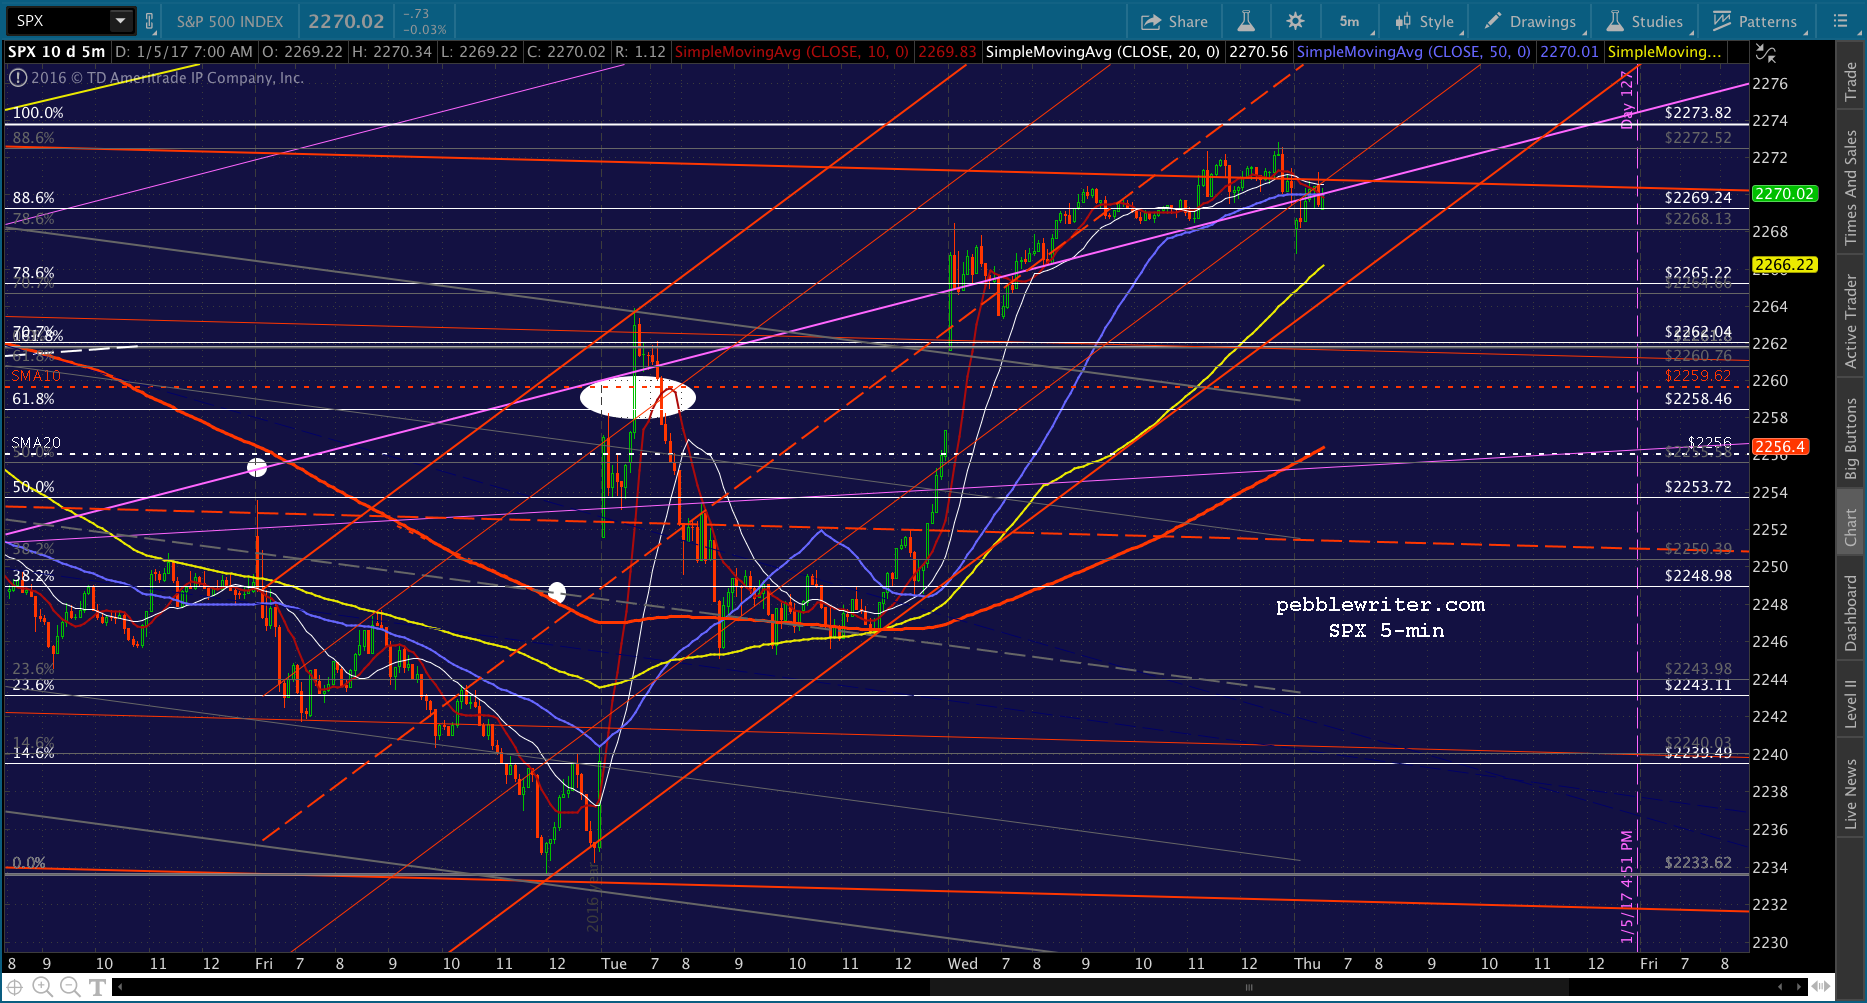Click the list menu icon at top right
This screenshot has width=1867, height=1003.
[x=1840, y=21]
